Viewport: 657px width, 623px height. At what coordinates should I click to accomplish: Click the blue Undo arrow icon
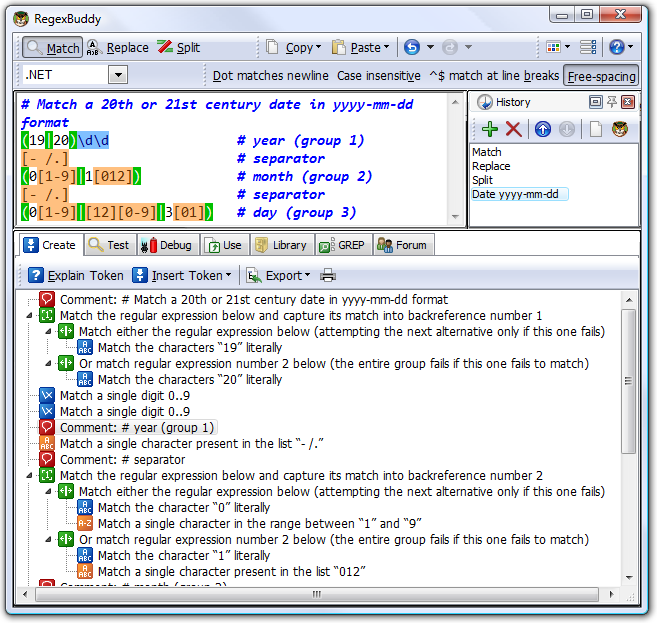[x=412, y=47]
